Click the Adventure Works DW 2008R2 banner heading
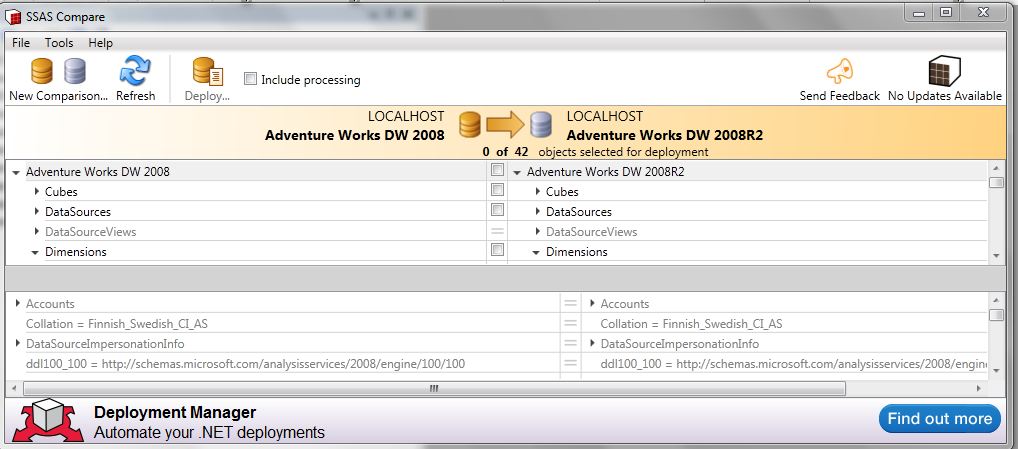1018x449 pixels. coord(665,135)
